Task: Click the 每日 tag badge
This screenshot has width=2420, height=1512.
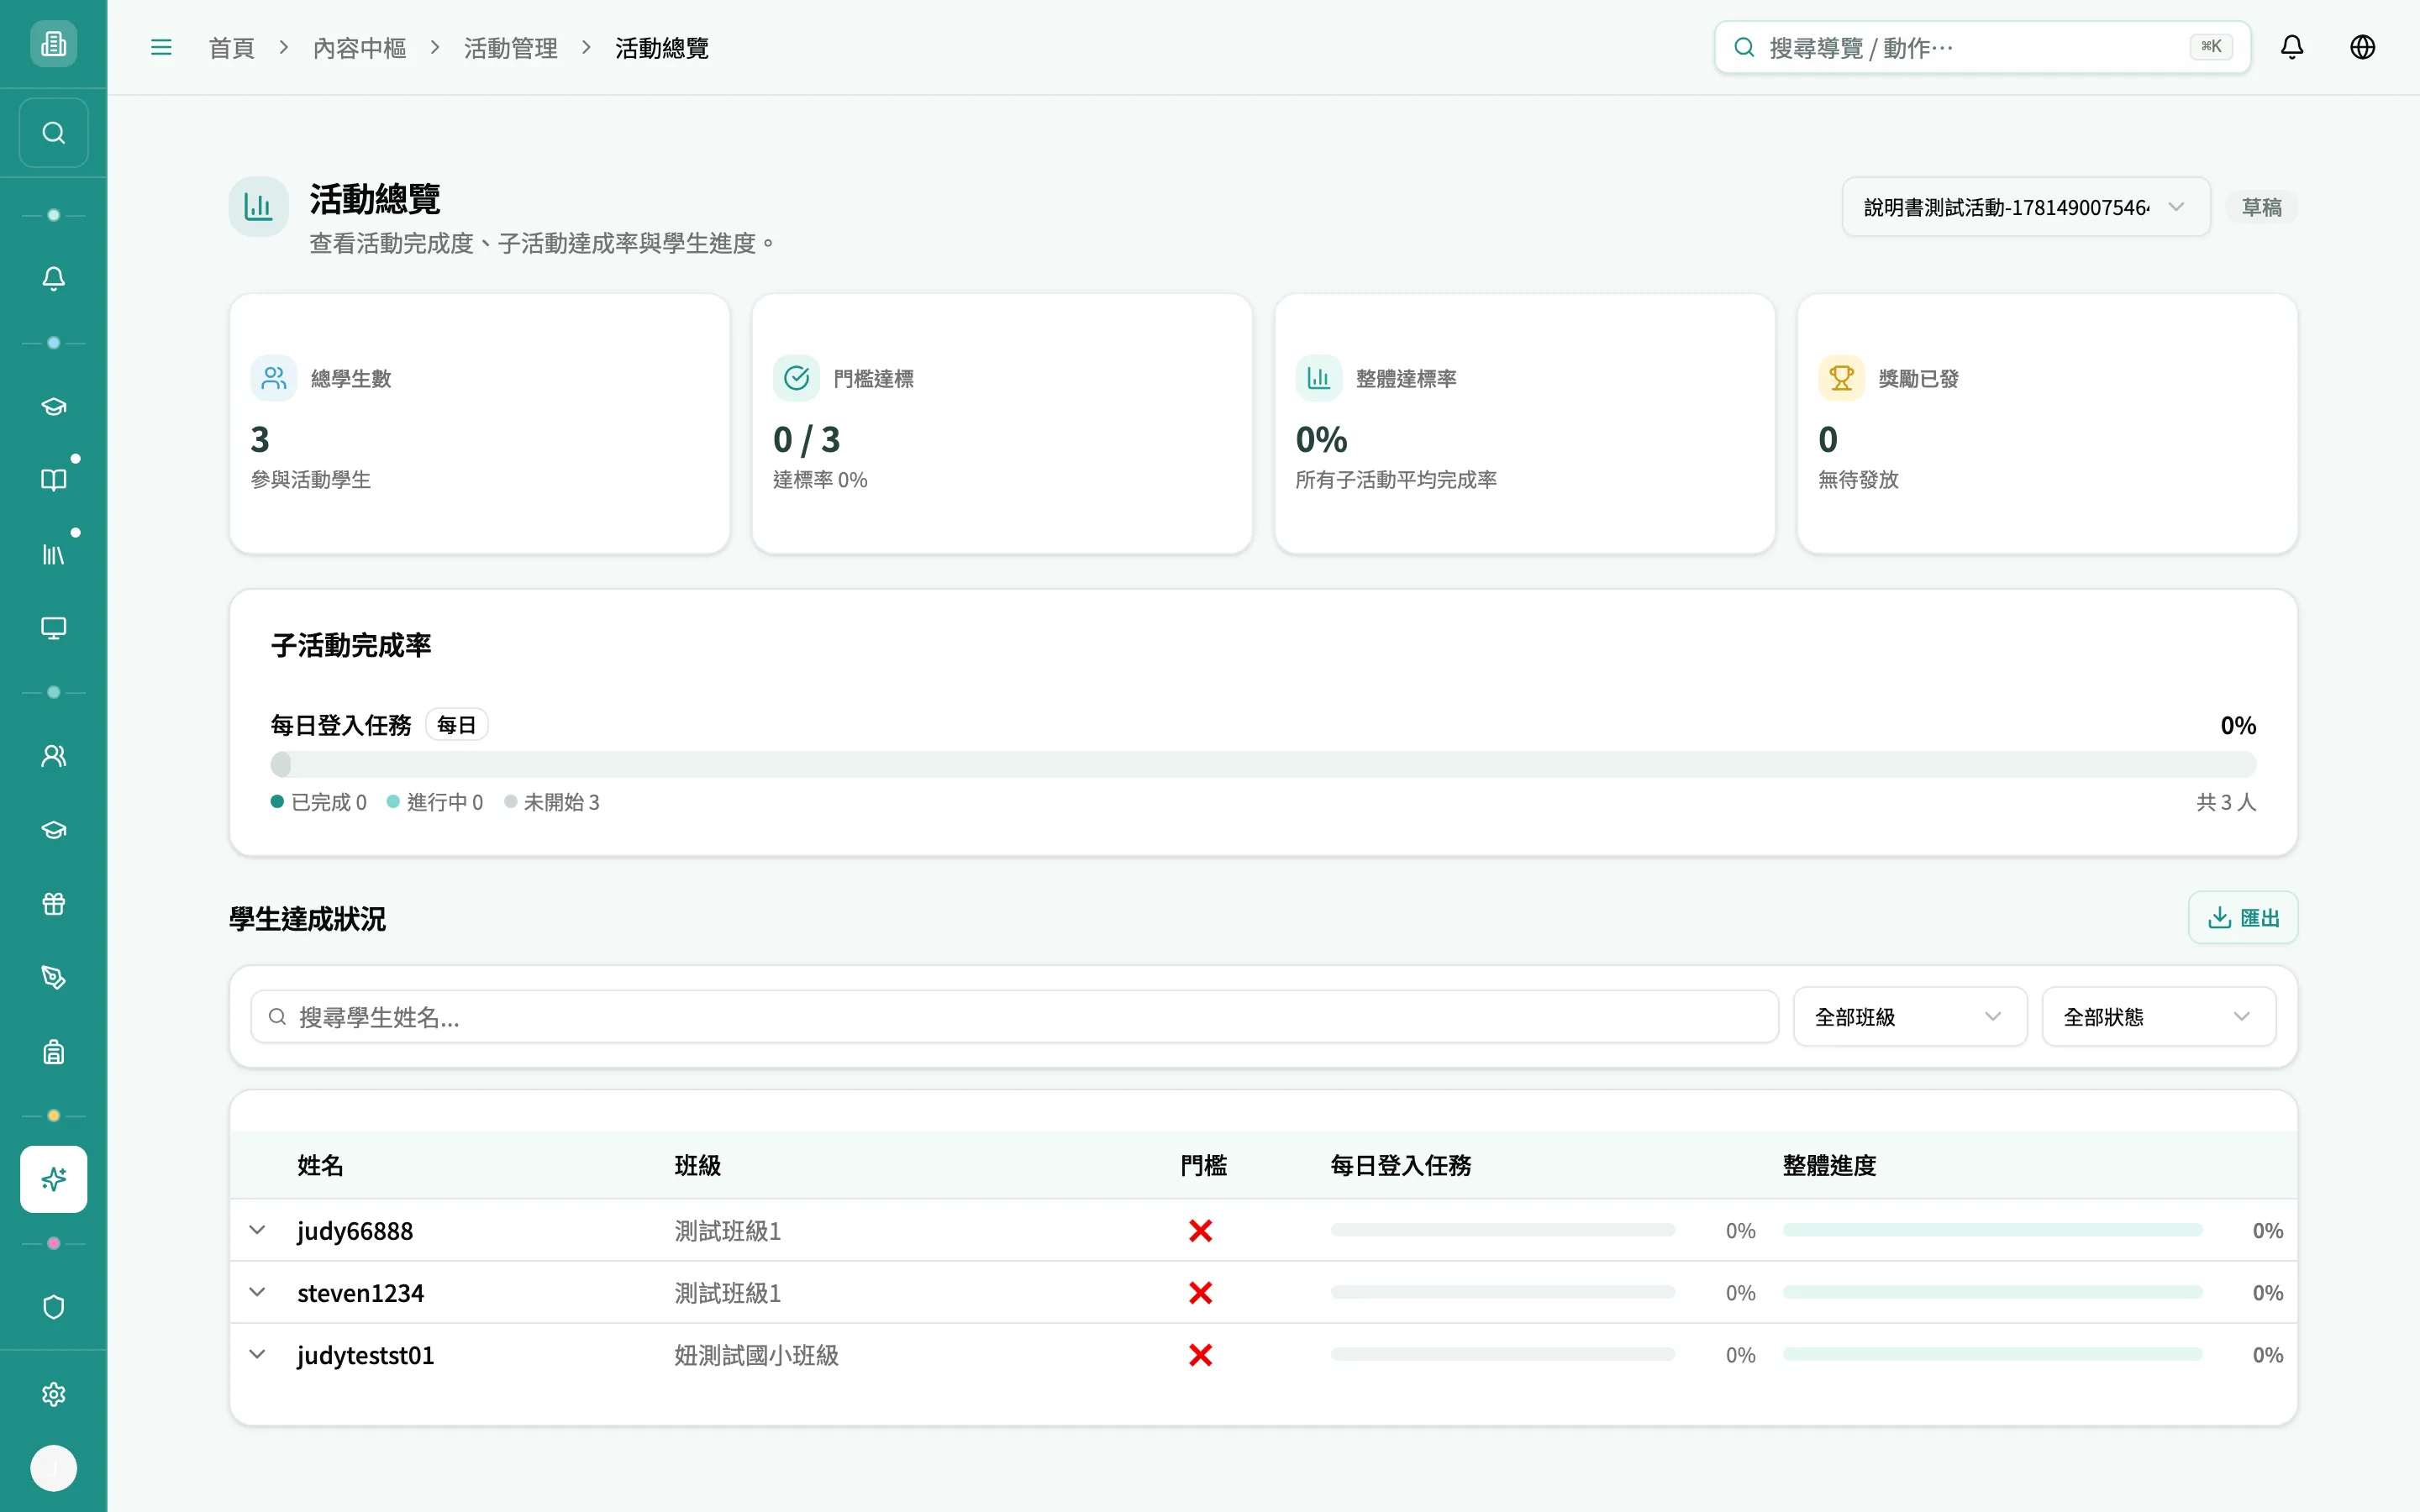Action: (x=456, y=725)
